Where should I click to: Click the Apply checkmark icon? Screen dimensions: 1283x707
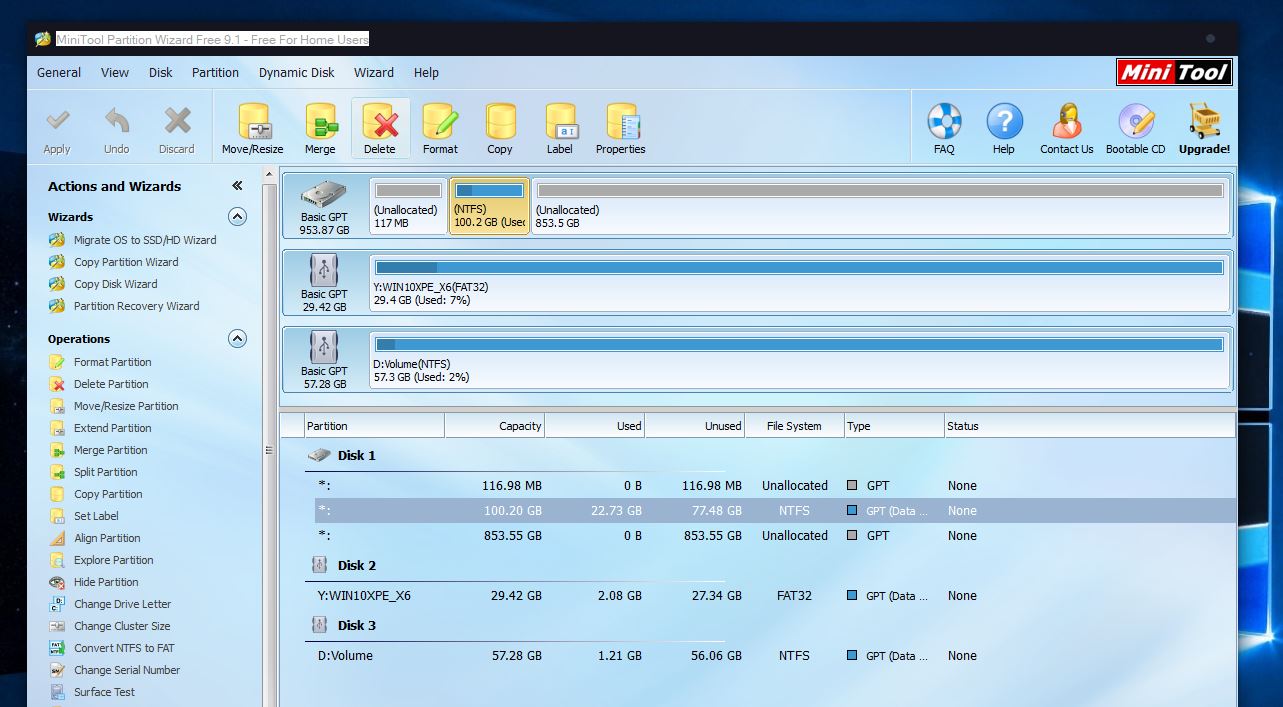coord(57,122)
